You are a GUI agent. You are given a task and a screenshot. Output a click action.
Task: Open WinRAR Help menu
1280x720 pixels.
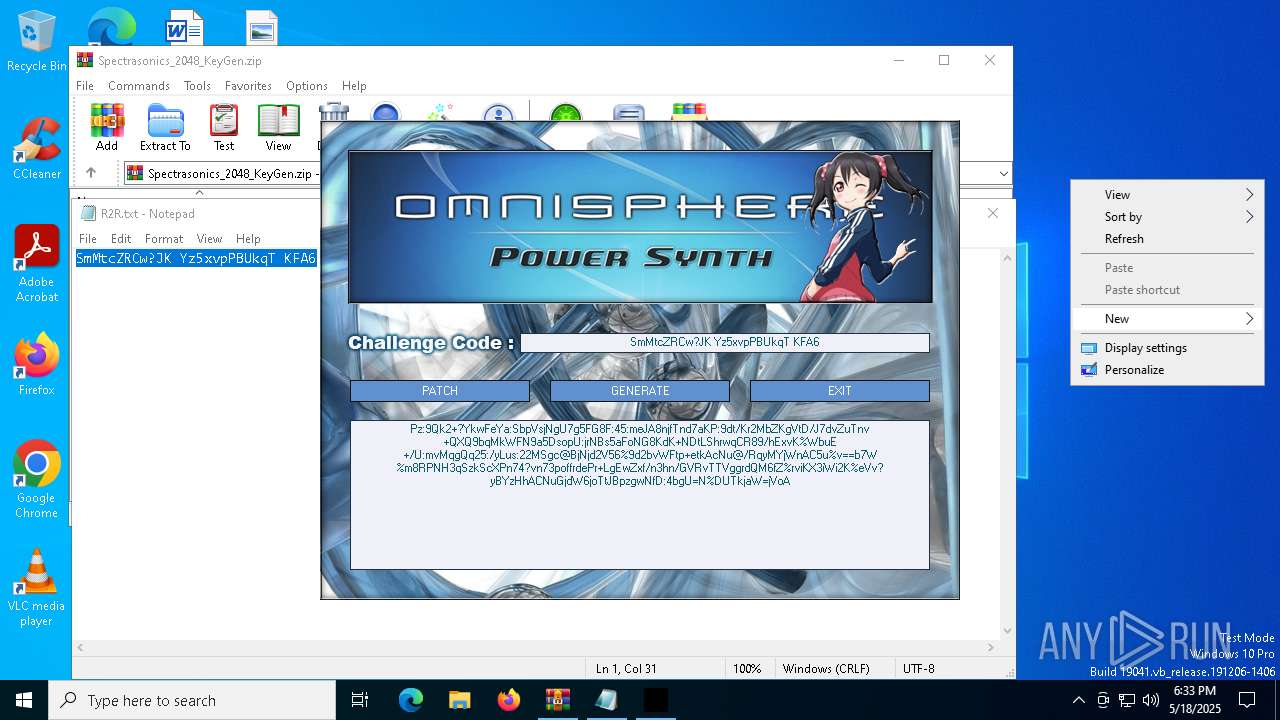(x=354, y=86)
